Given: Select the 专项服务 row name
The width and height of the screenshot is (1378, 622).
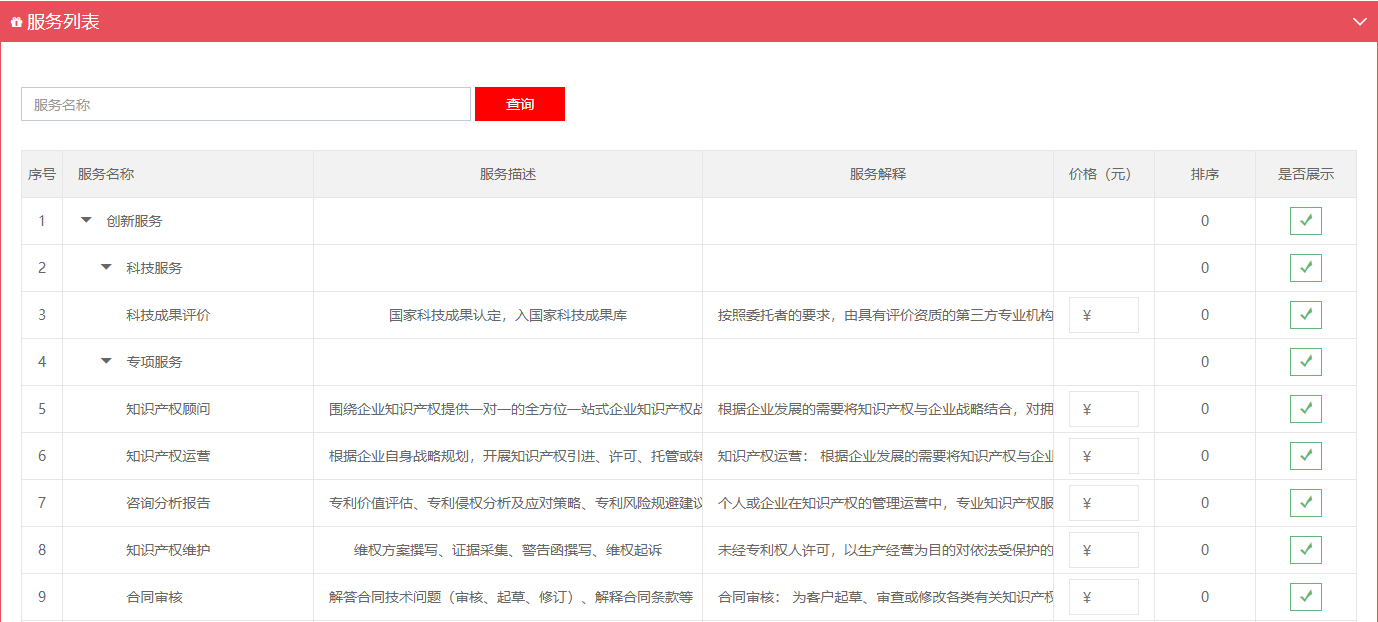Looking at the screenshot, I should pyautogui.click(x=154, y=362).
